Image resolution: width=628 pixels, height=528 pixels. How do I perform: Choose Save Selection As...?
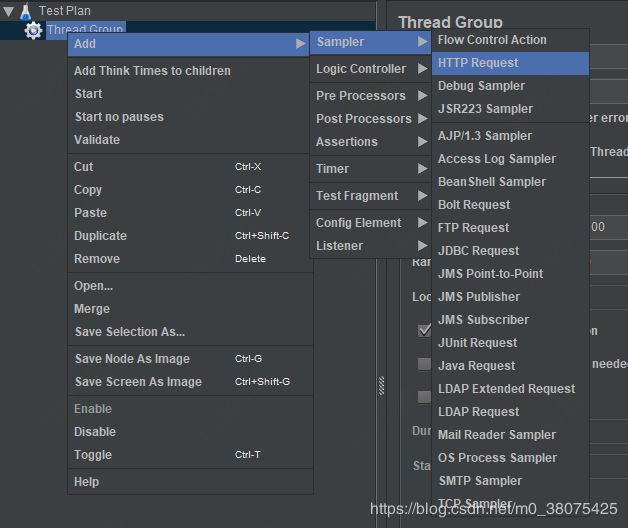pos(189,332)
